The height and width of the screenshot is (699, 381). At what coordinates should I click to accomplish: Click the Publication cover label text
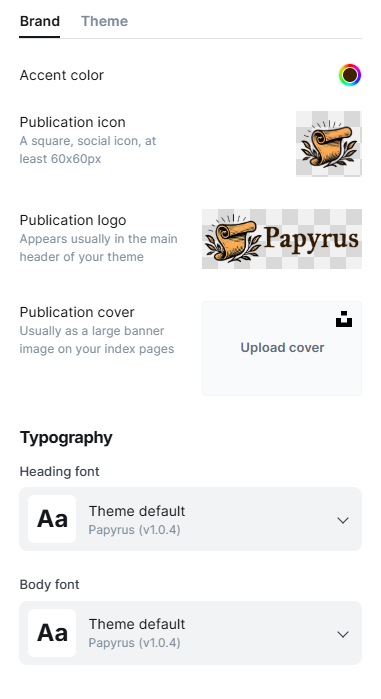click(77, 312)
